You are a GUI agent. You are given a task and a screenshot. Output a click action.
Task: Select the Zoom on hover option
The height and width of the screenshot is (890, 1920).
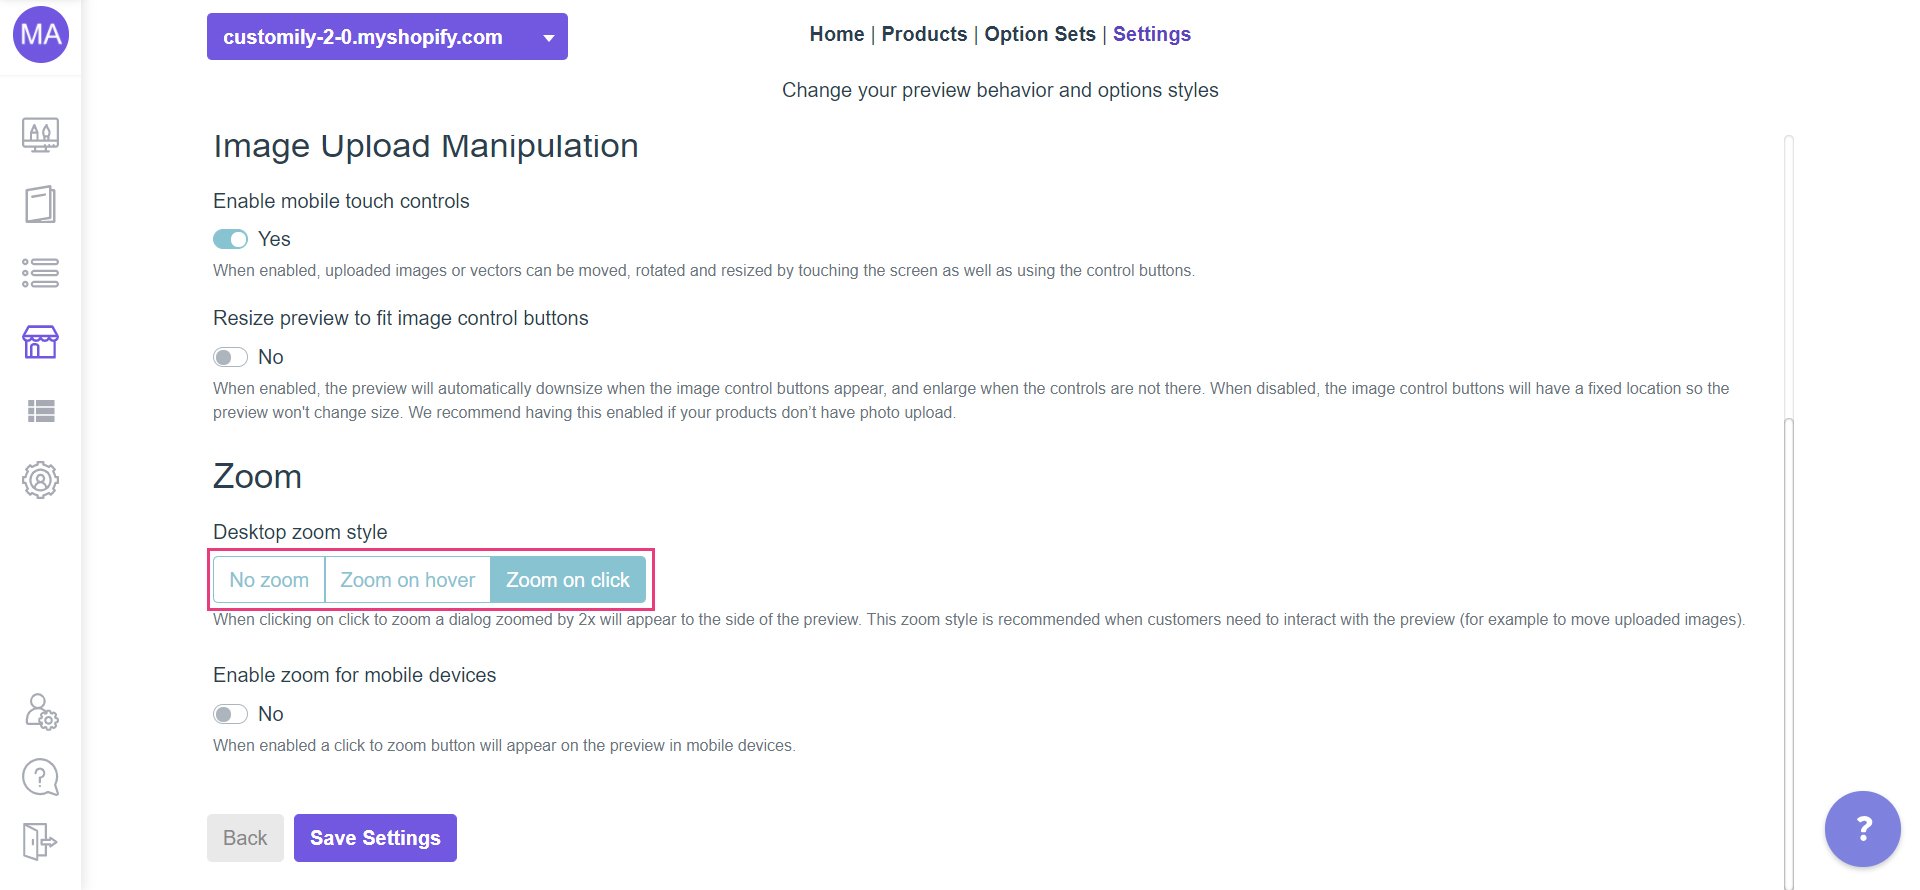(407, 580)
